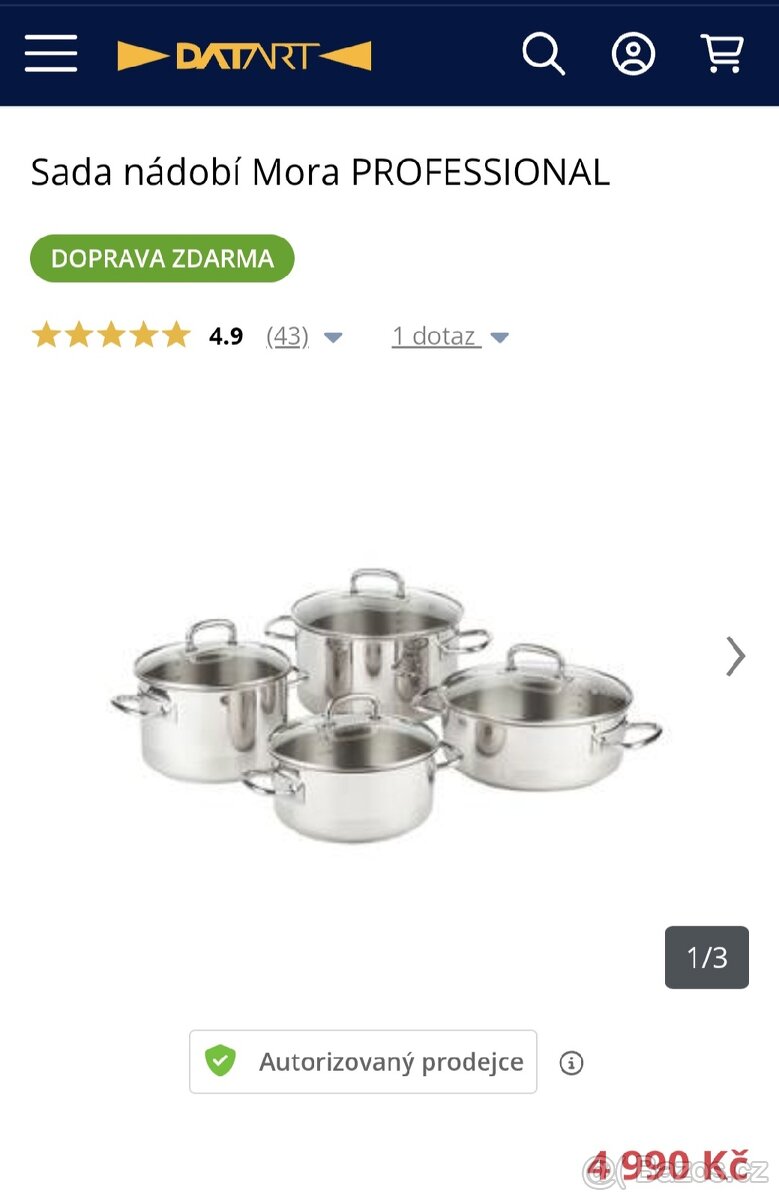Click the 1/3 image counter

(707, 958)
